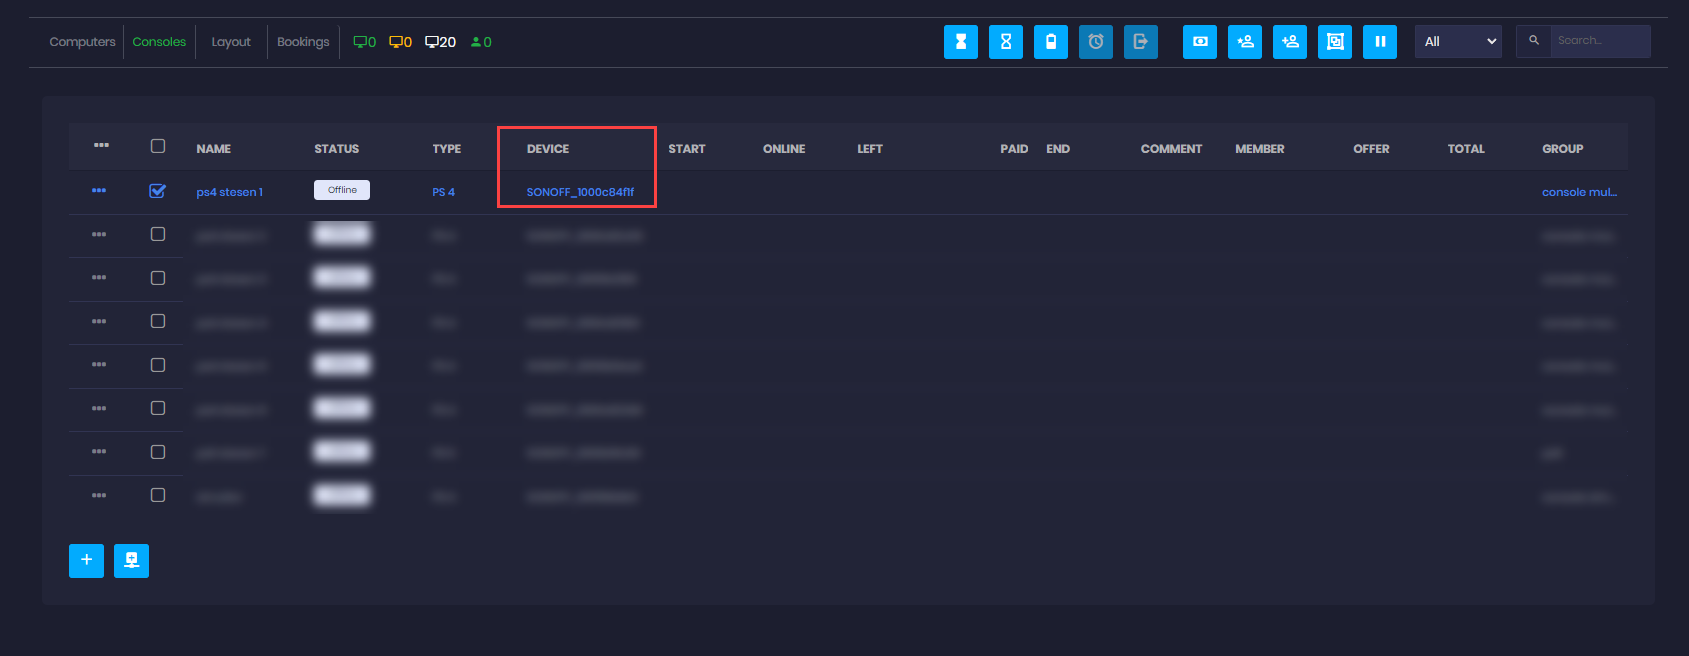The image size is (1689, 656).
Task: Open the Bookings tab
Action: [x=303, y=42]
